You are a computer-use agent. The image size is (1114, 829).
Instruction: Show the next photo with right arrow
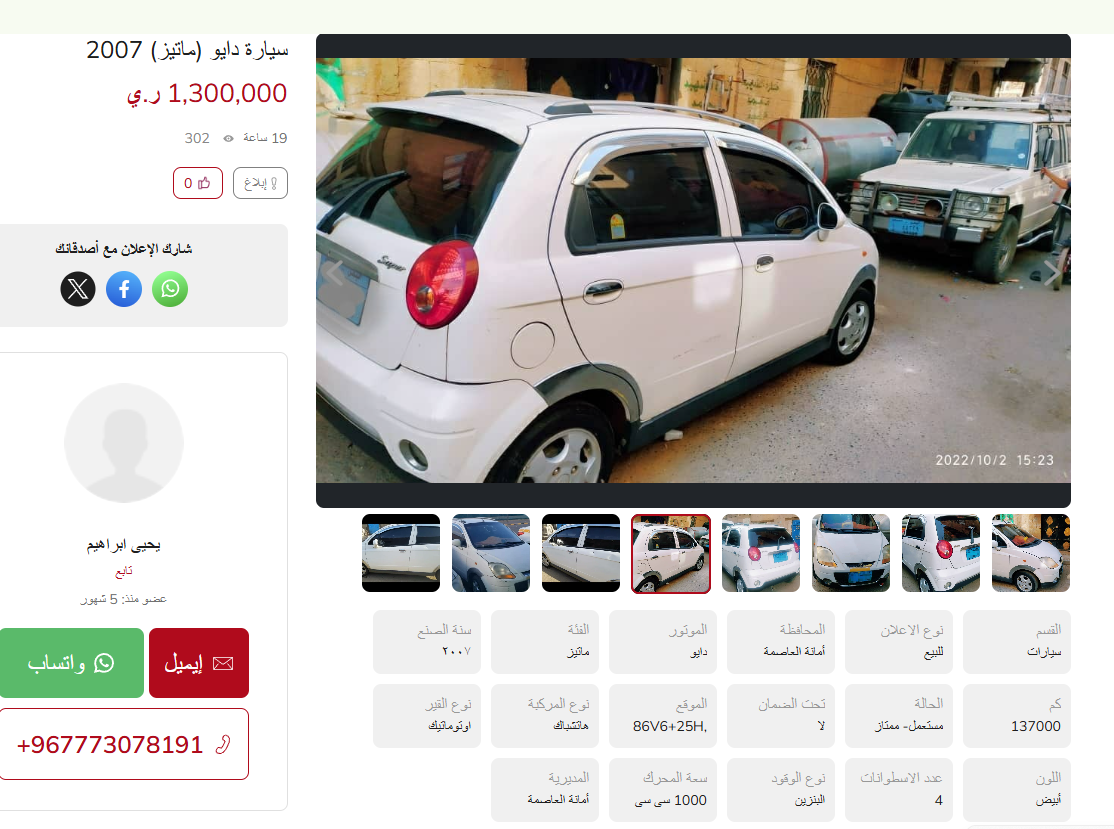[1052, 272]
